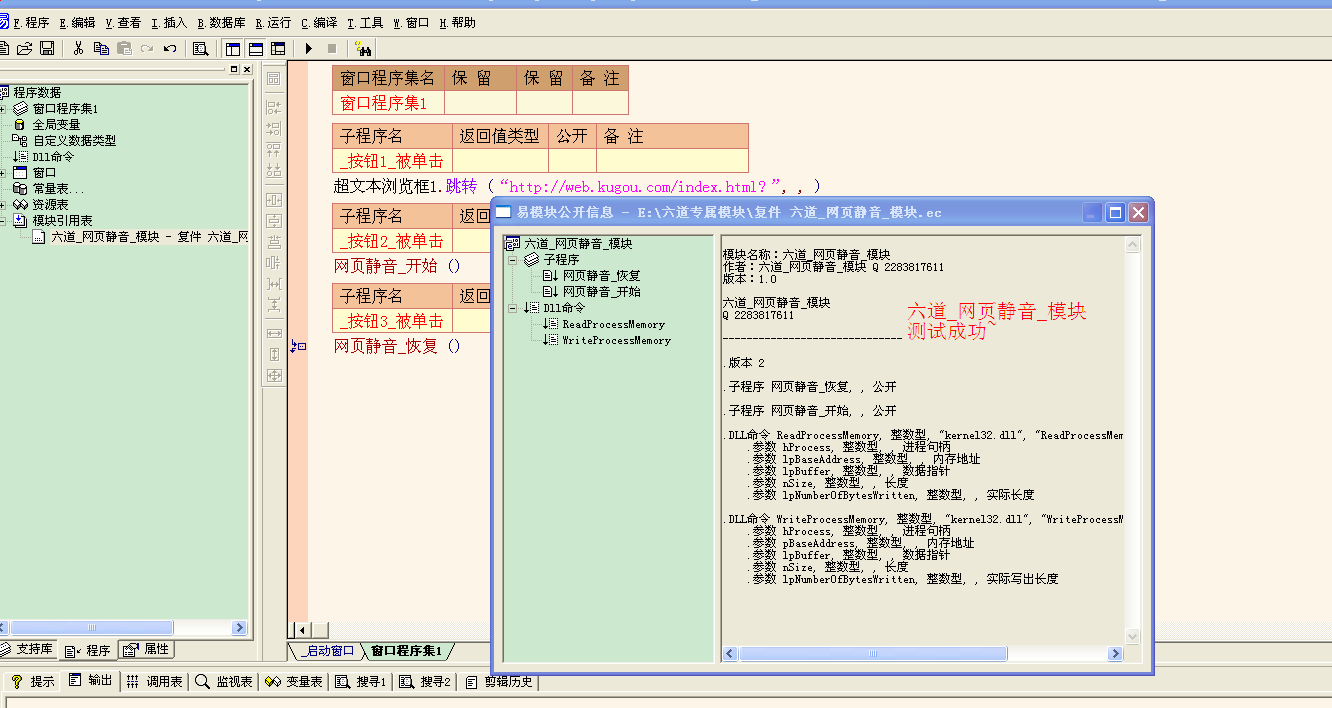This screenshot has height=708, width=1332.
Task: Select ReadProcessMemory in the module tree
Action: [x=613, y=324]
